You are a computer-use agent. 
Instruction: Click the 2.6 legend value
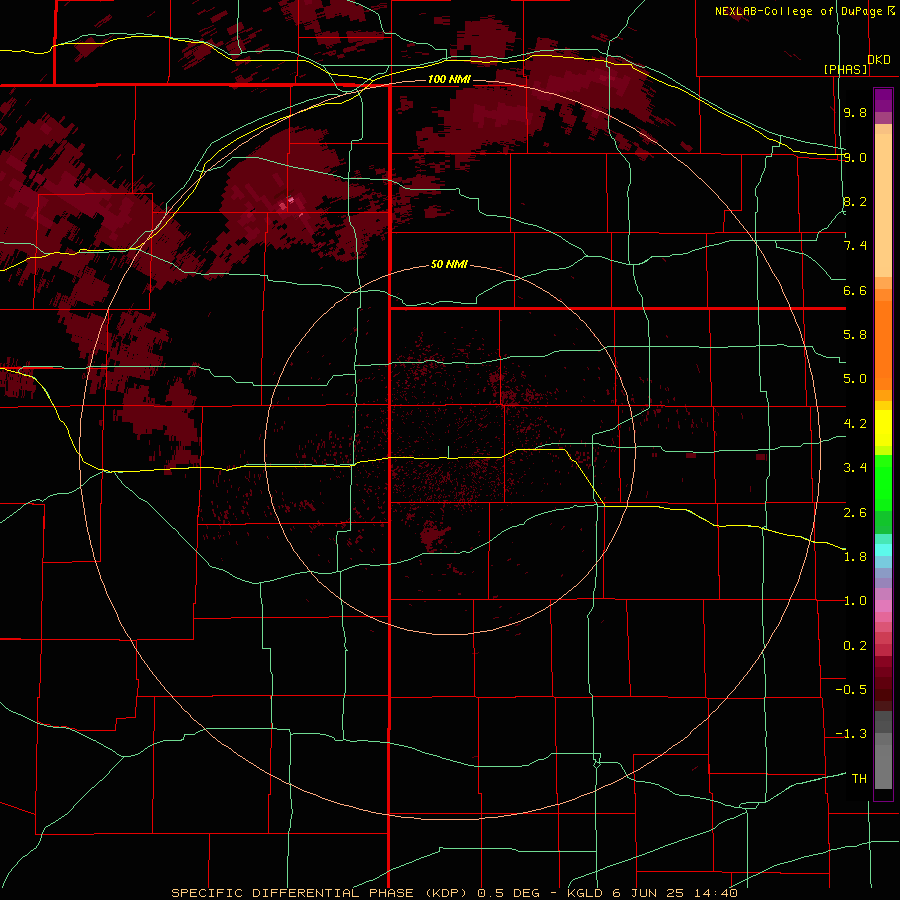point(855,513)
